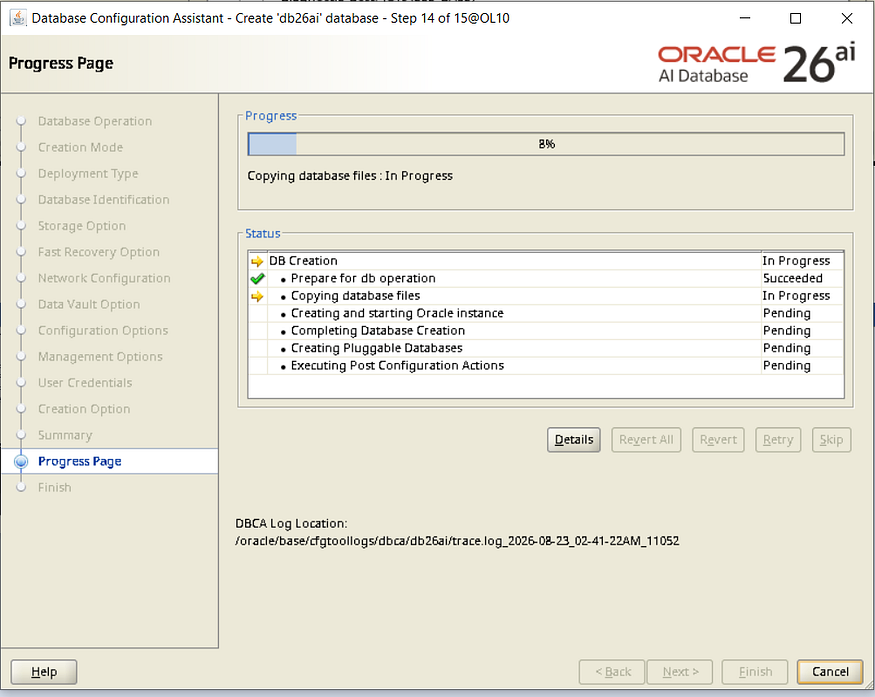The height and width of the screenshot is (697, 875).
Task: Click 'Completing Database Creation' row
Action: [546, 331]
